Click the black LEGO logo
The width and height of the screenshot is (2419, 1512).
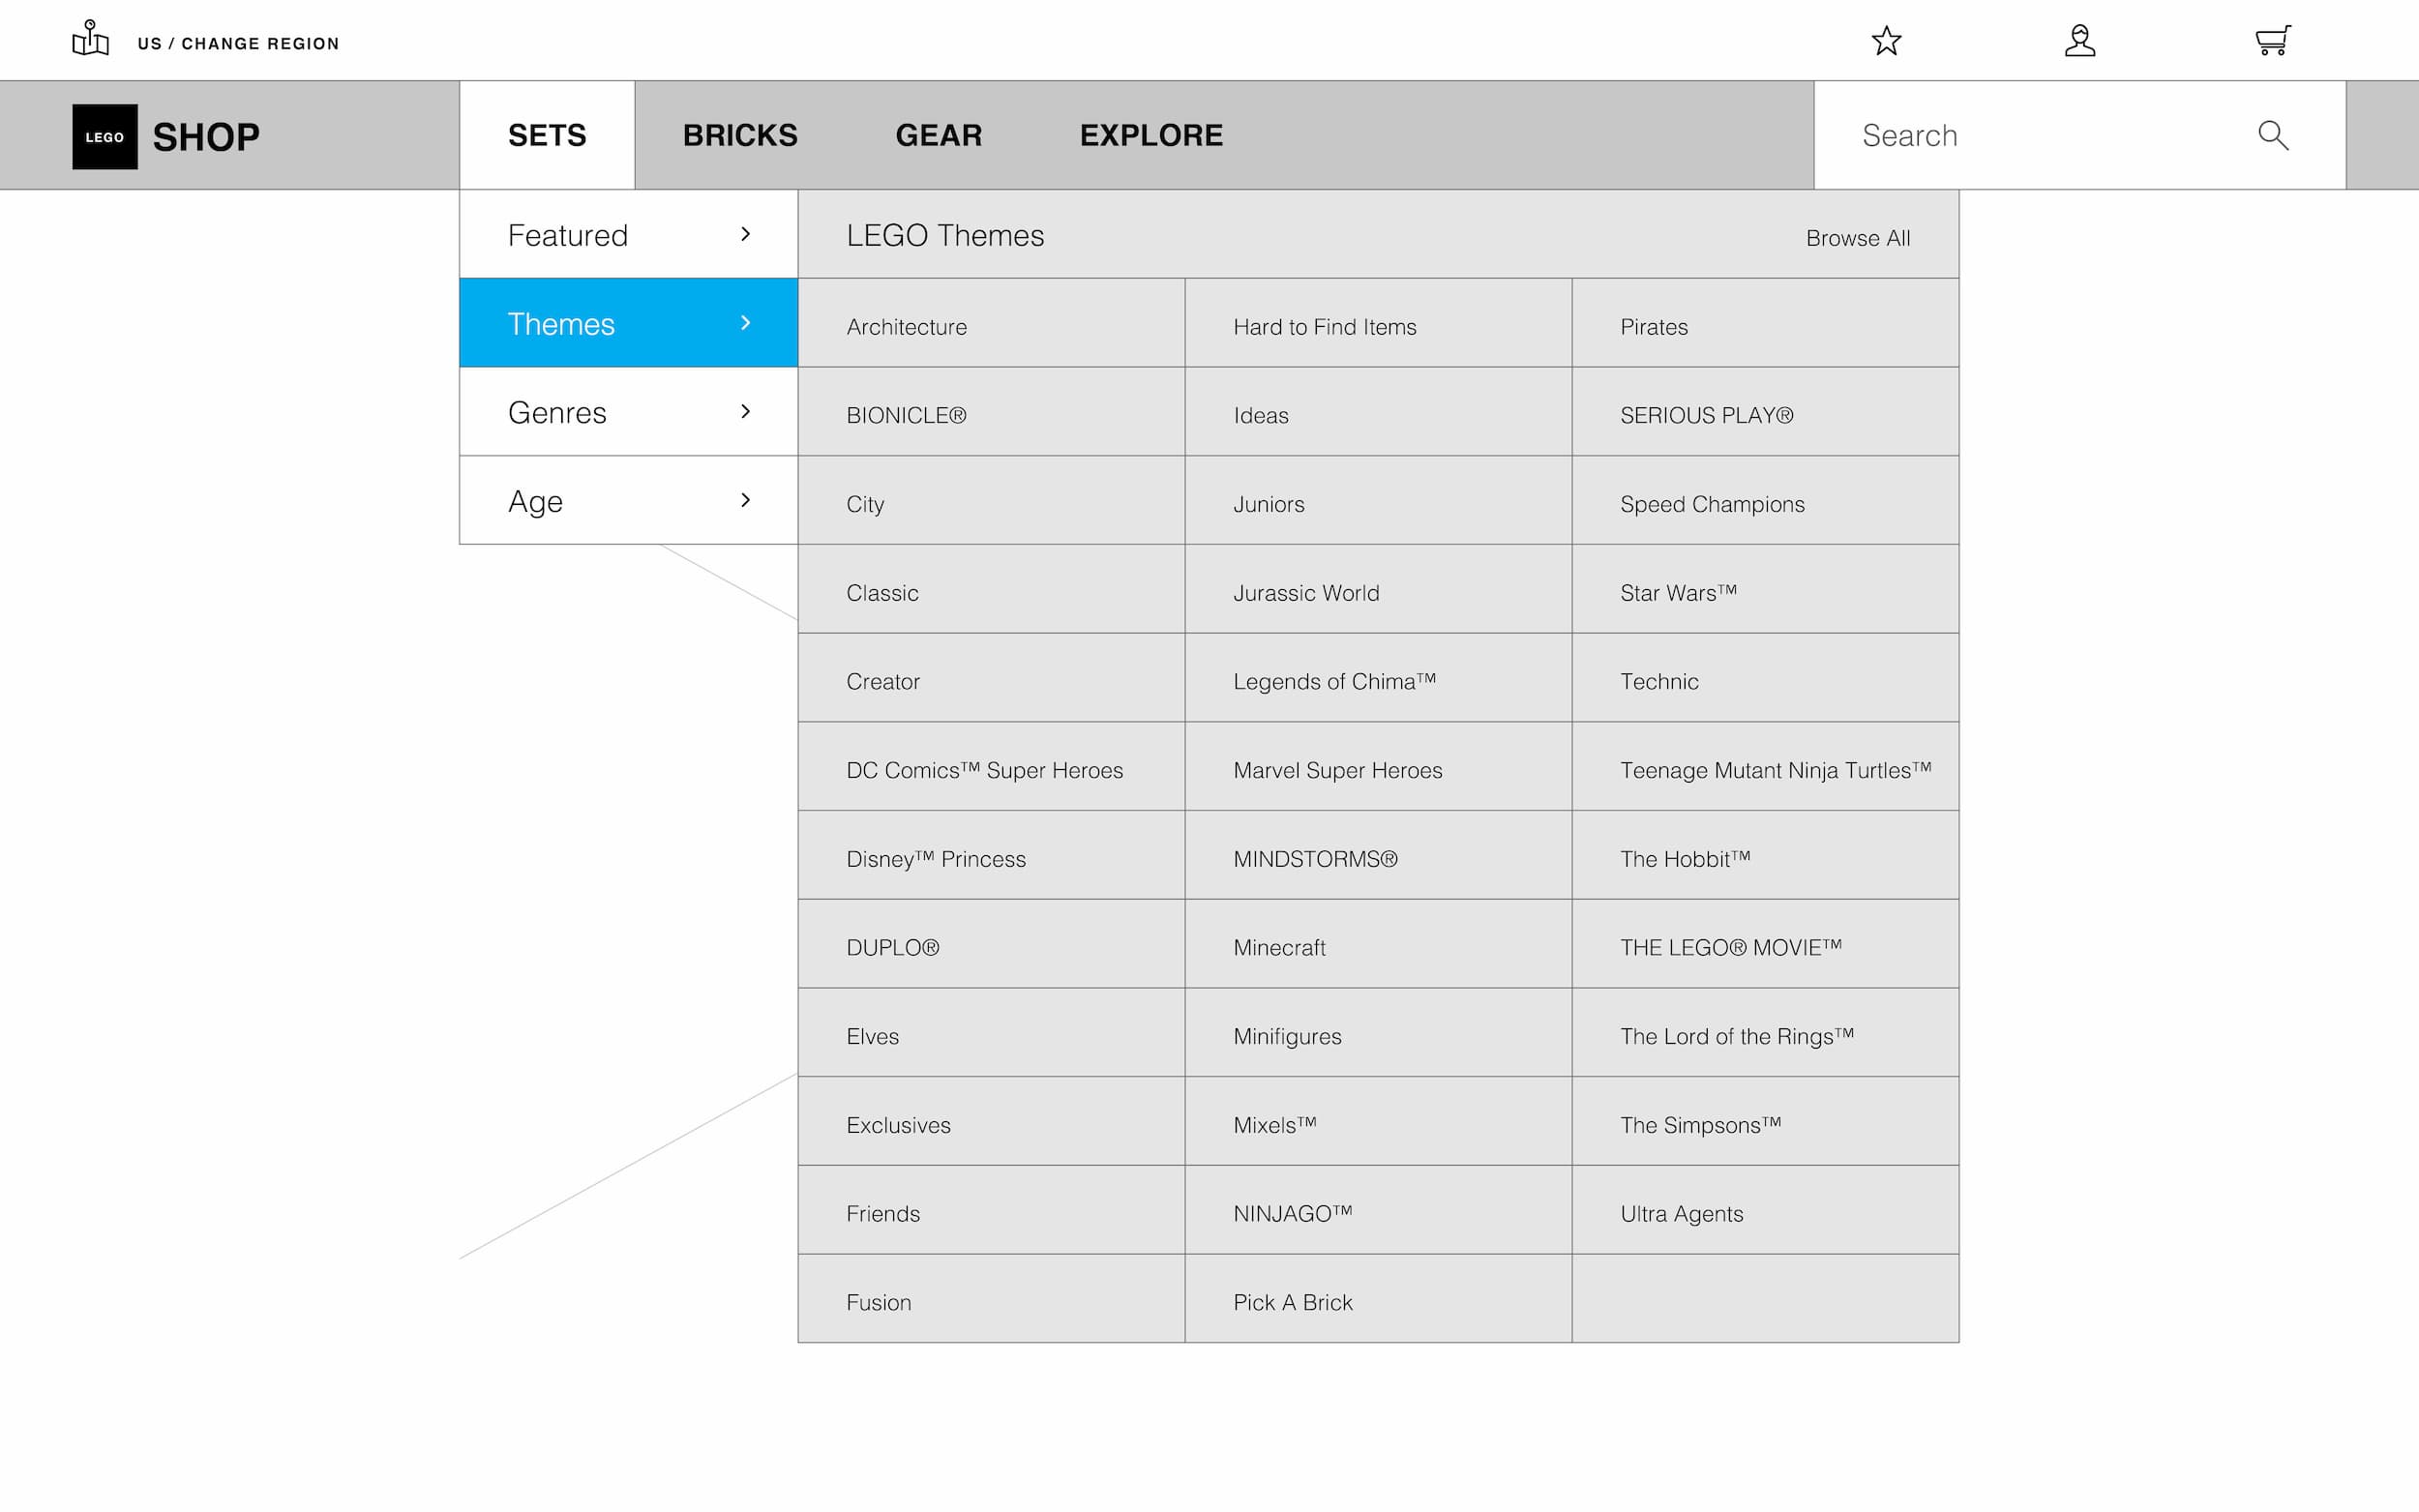click(105, 136)
